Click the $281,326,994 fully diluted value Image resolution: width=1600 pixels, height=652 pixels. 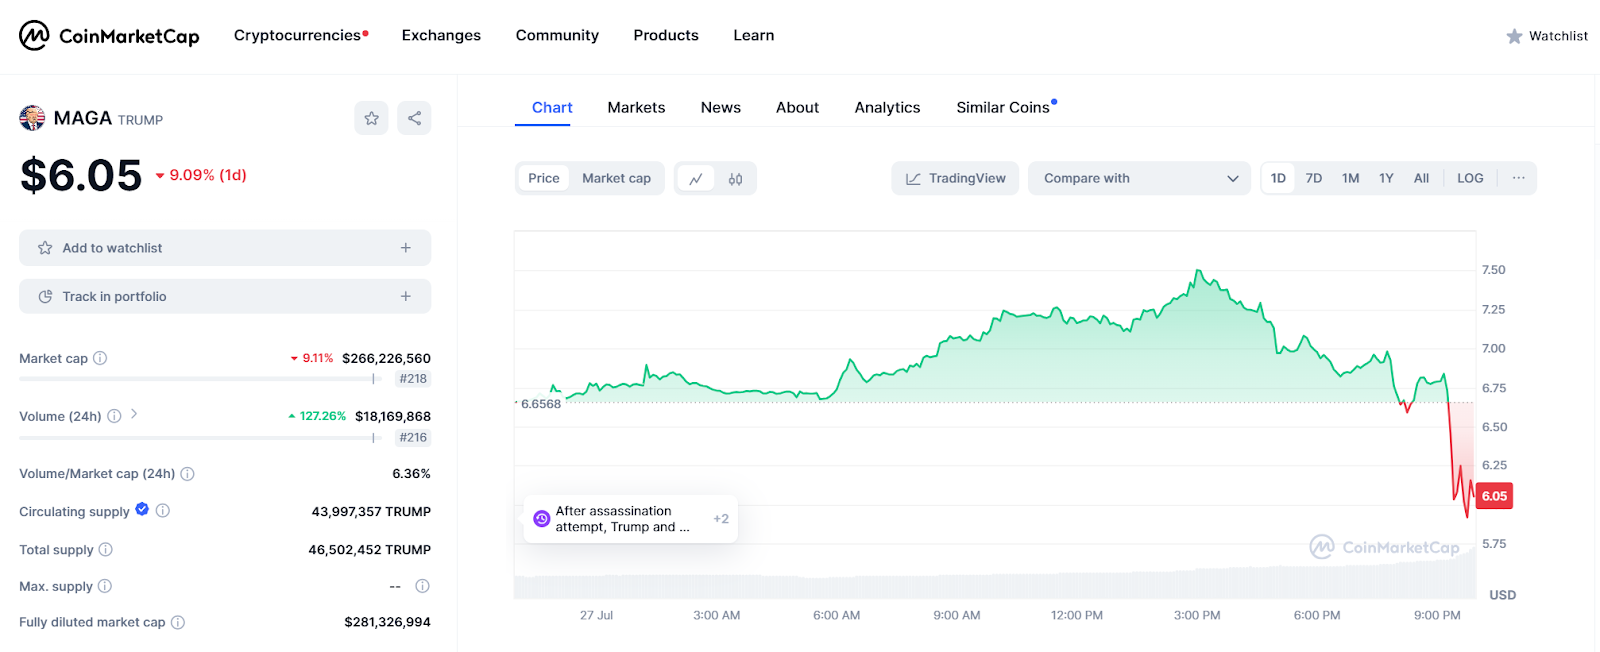pos(387,622)
